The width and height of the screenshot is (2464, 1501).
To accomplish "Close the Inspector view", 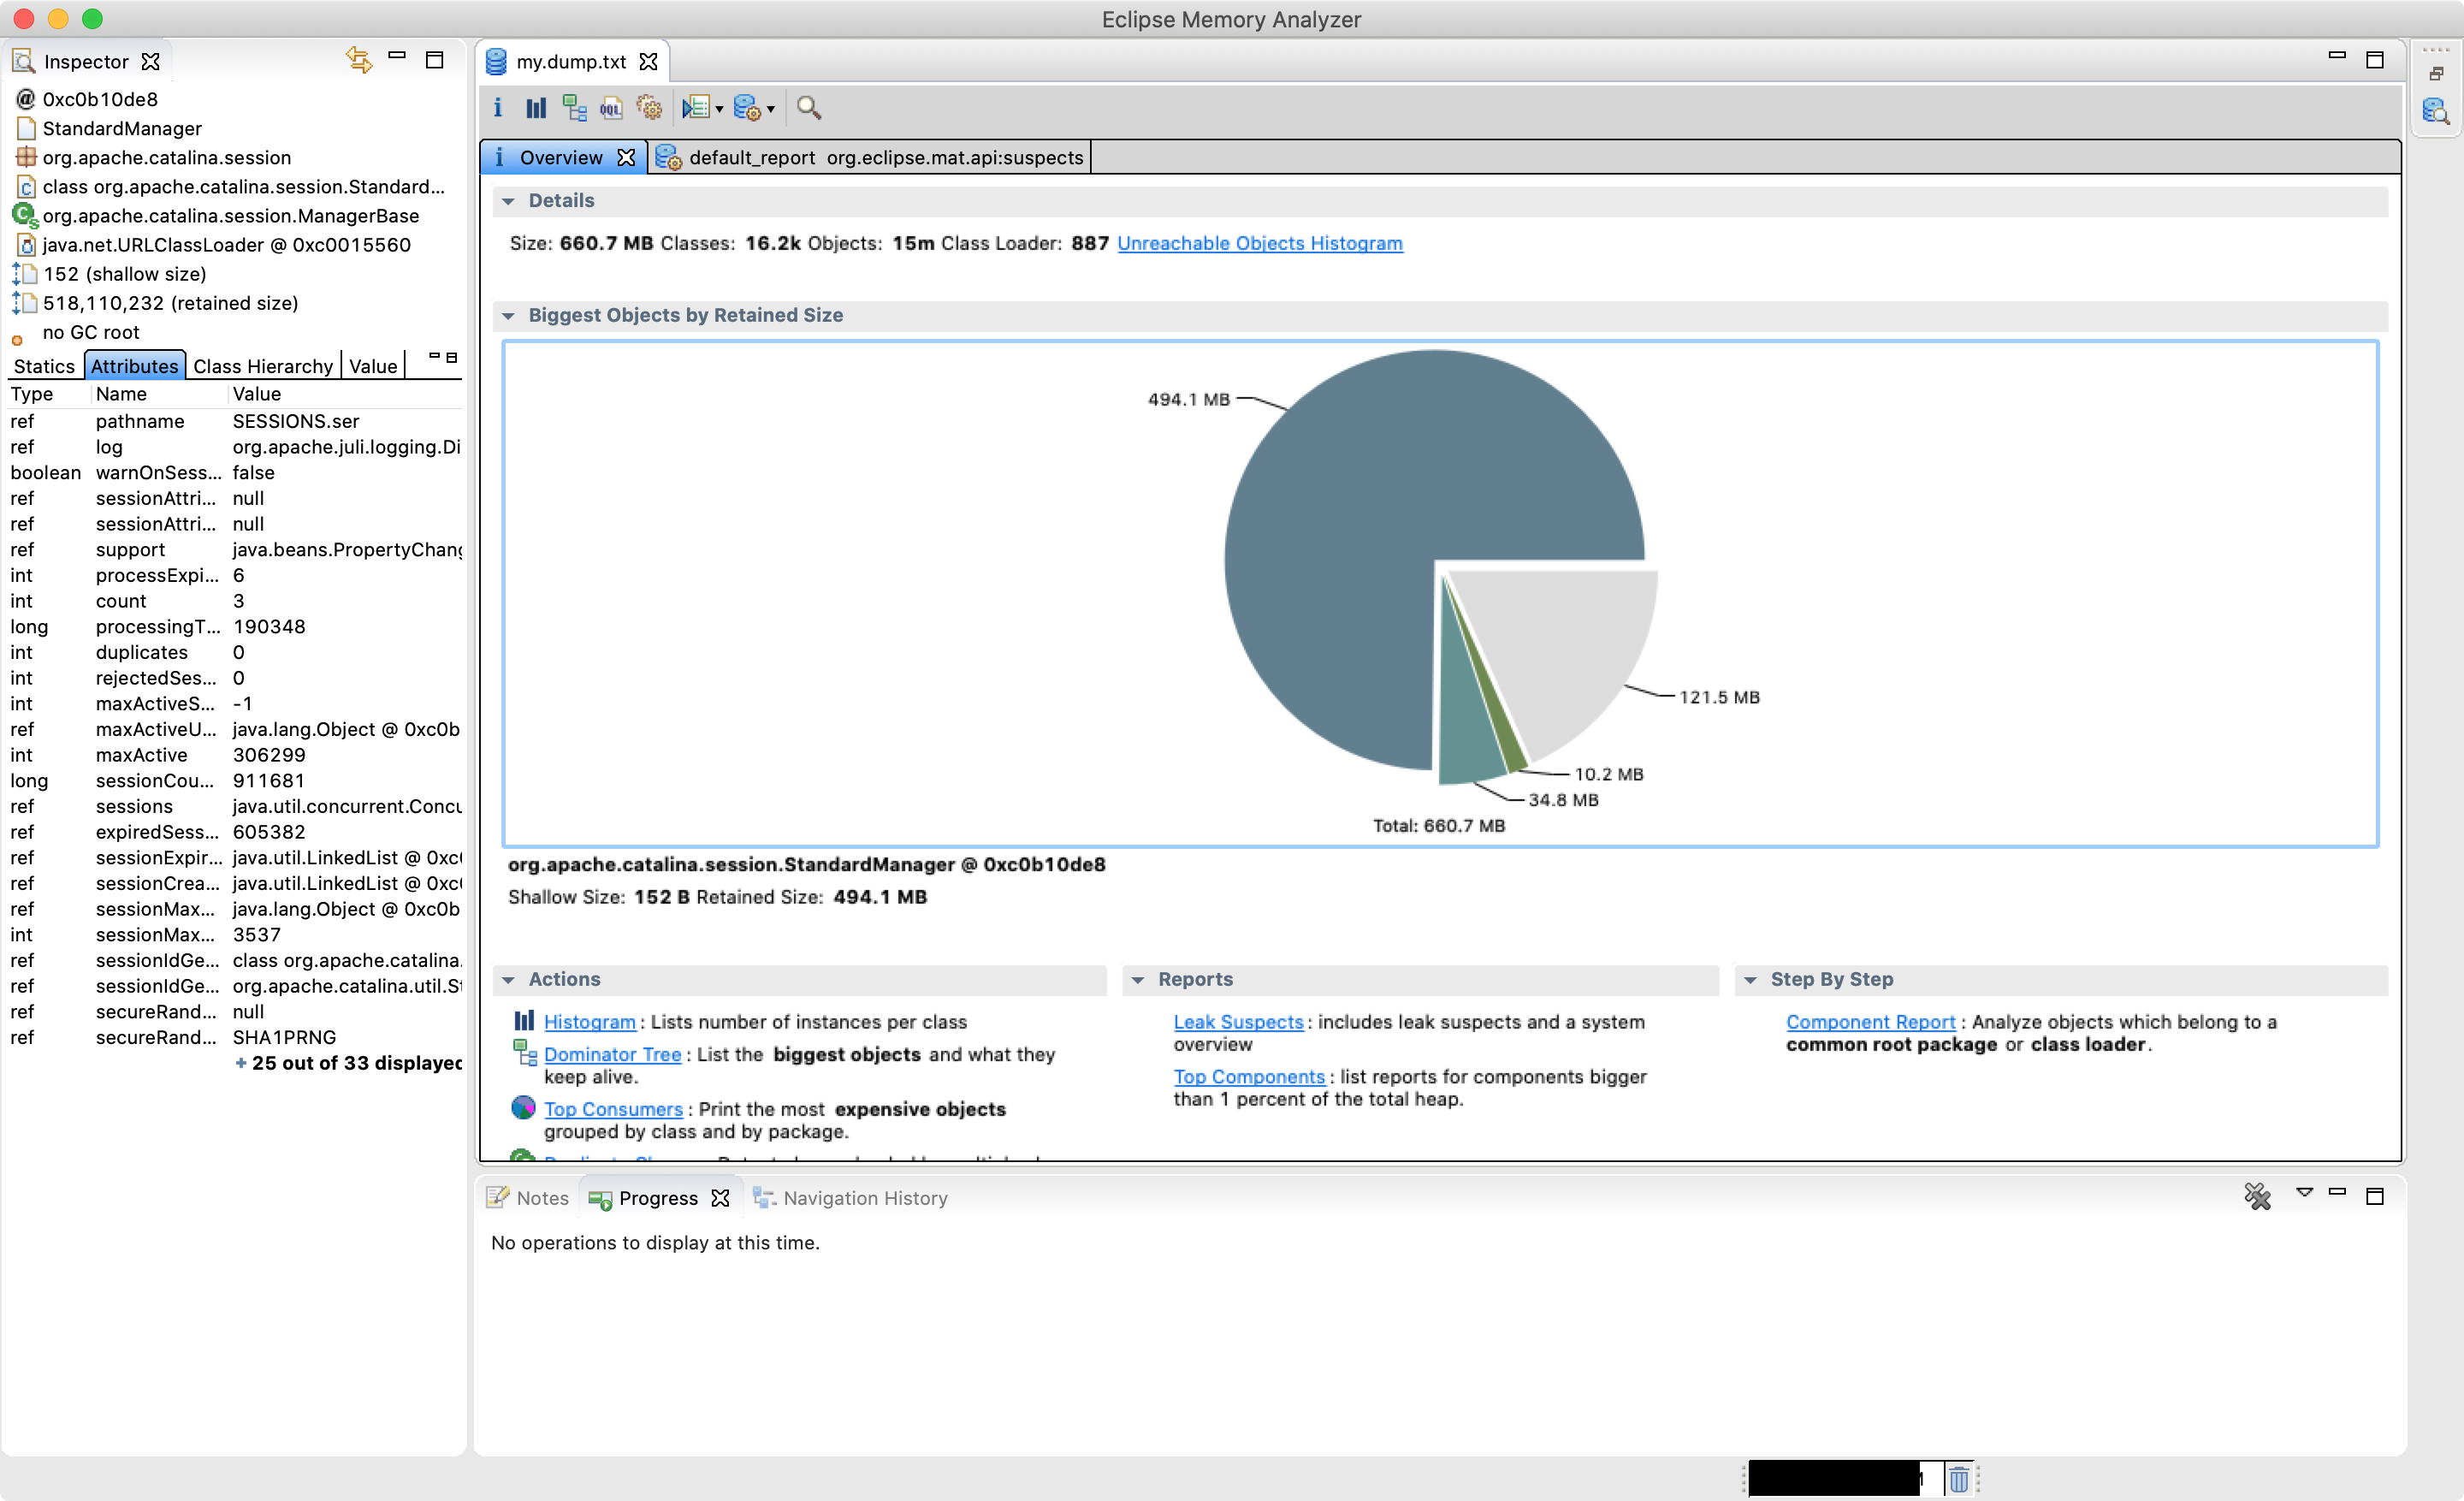I will [151, 62].
